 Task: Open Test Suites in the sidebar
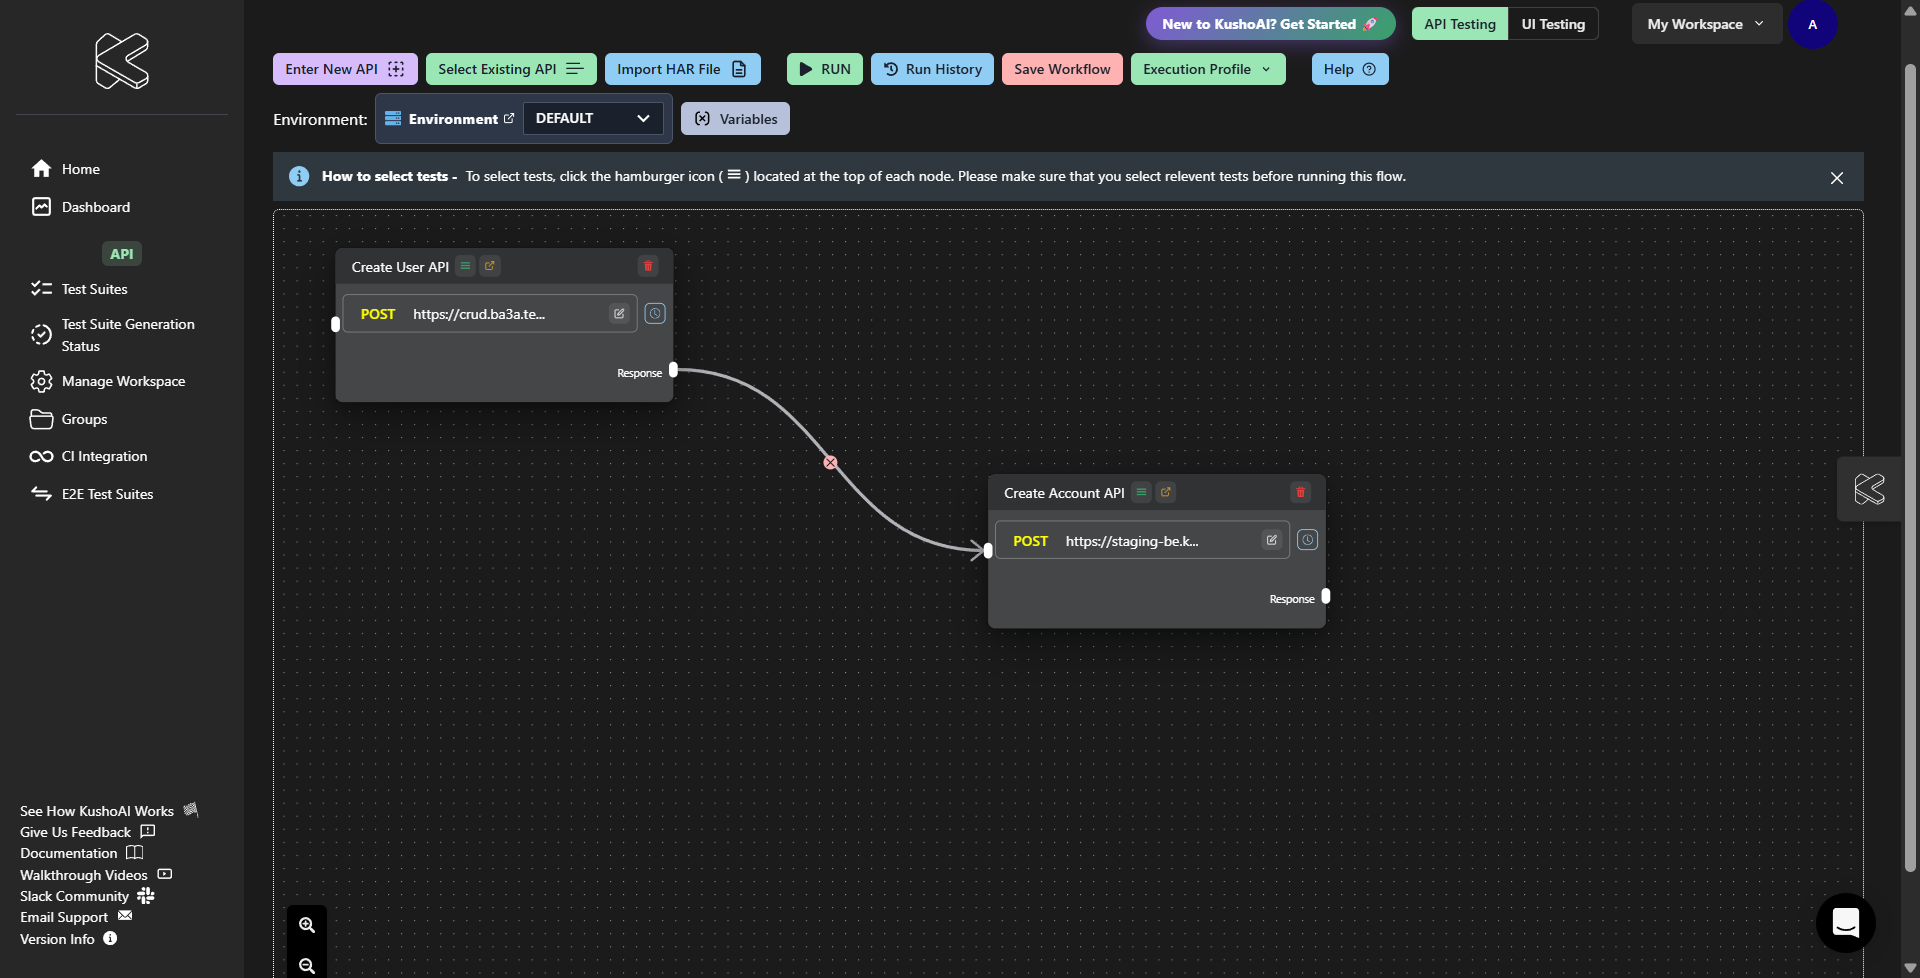94,289
